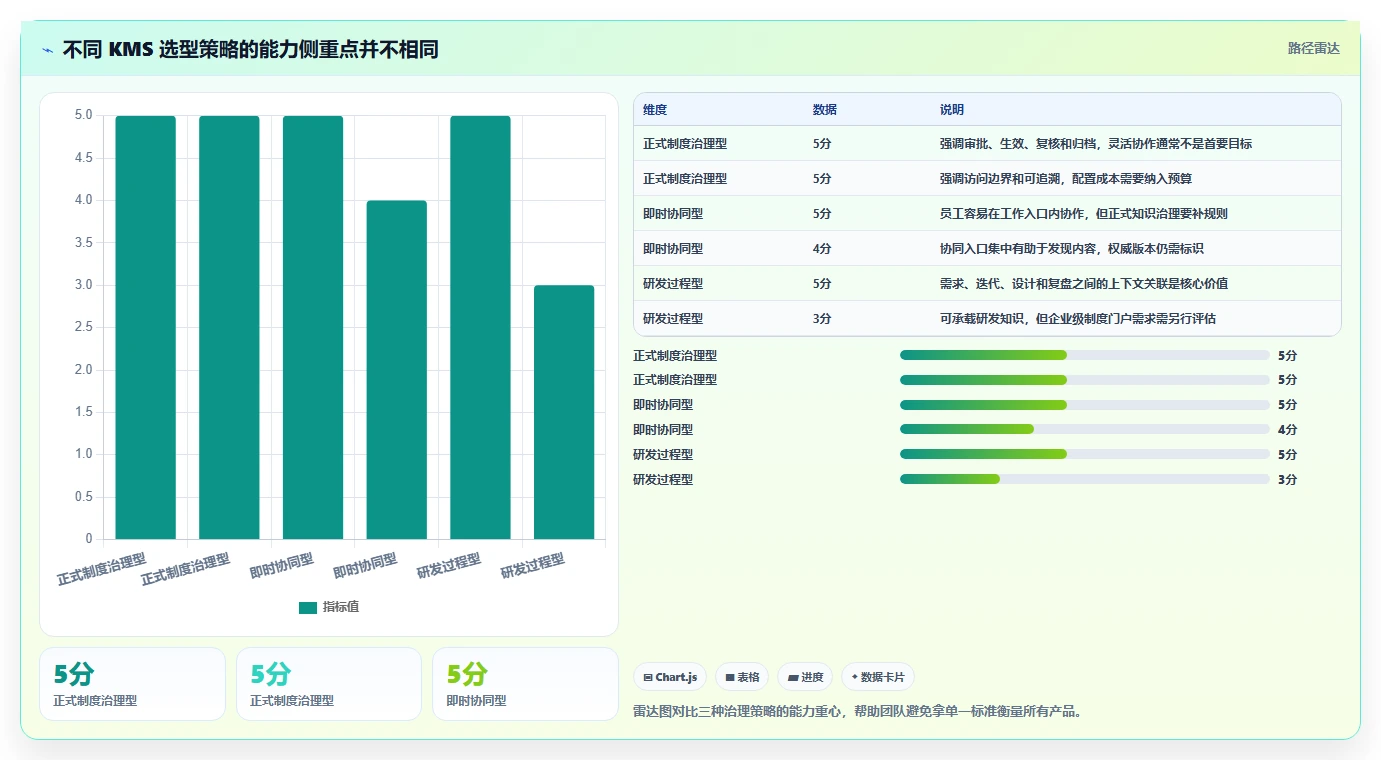Click the 4分 label beside the progress bar
This screenshot has width=1381, height=760.
tap(1287, 429)
